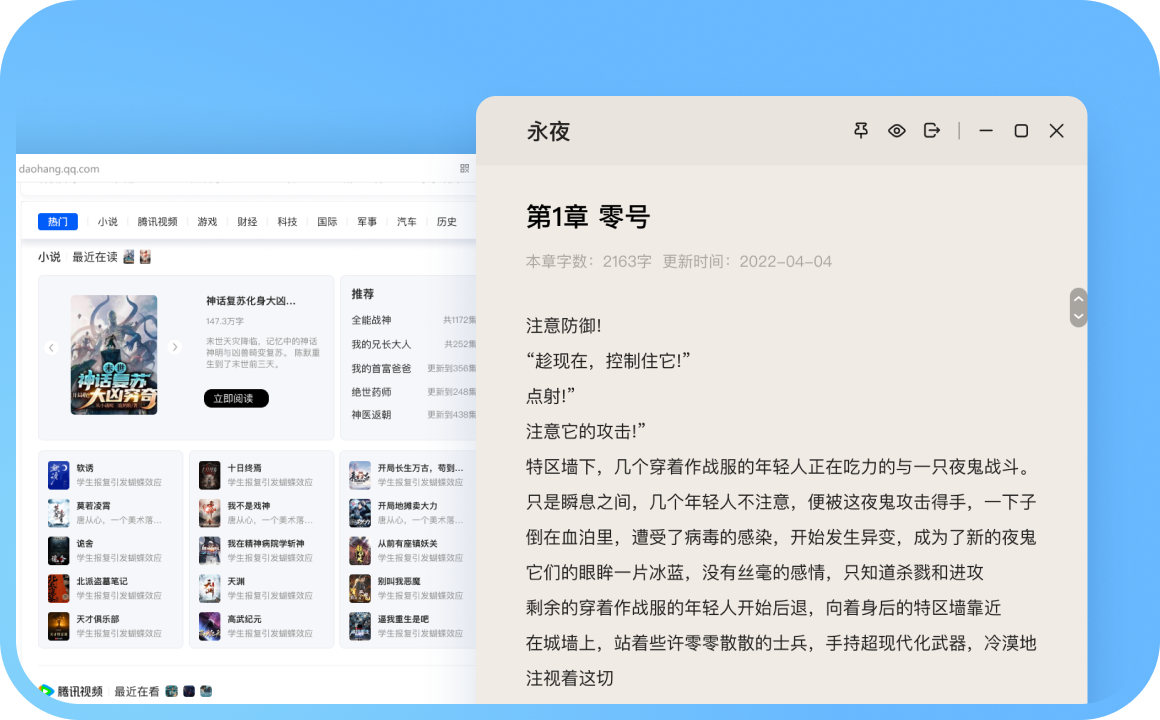The width and height of the screenshot is (1160, 720).
Task: Switch to the 小说 category tab
Action: click(x=108, y=221)
